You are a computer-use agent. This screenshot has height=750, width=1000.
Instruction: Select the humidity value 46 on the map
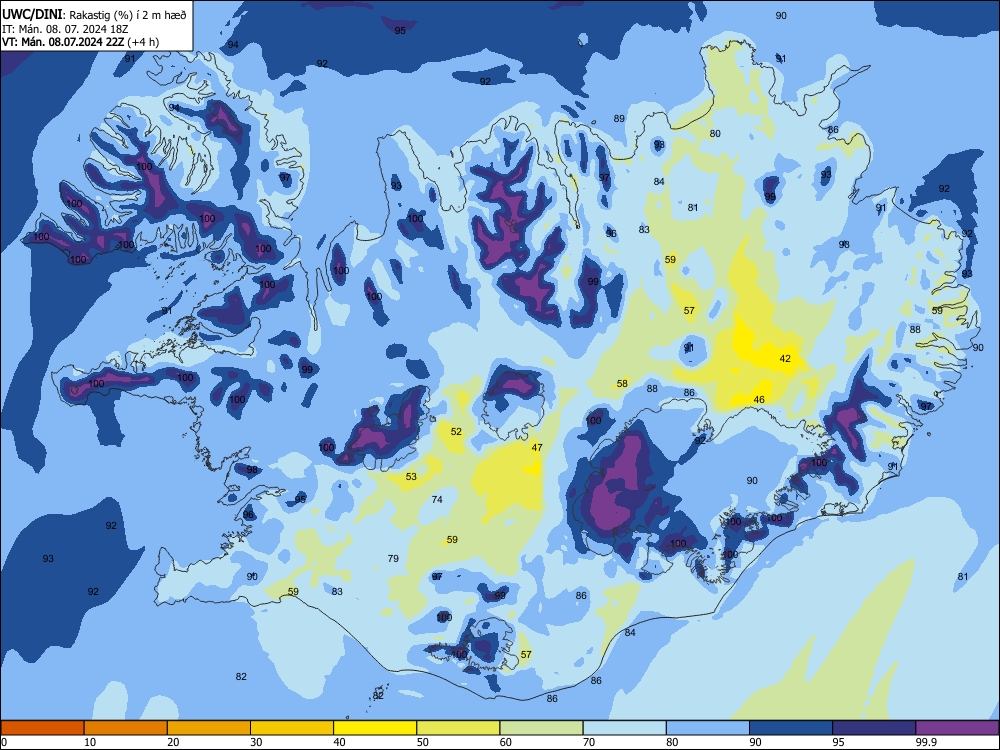click(759, 400)
